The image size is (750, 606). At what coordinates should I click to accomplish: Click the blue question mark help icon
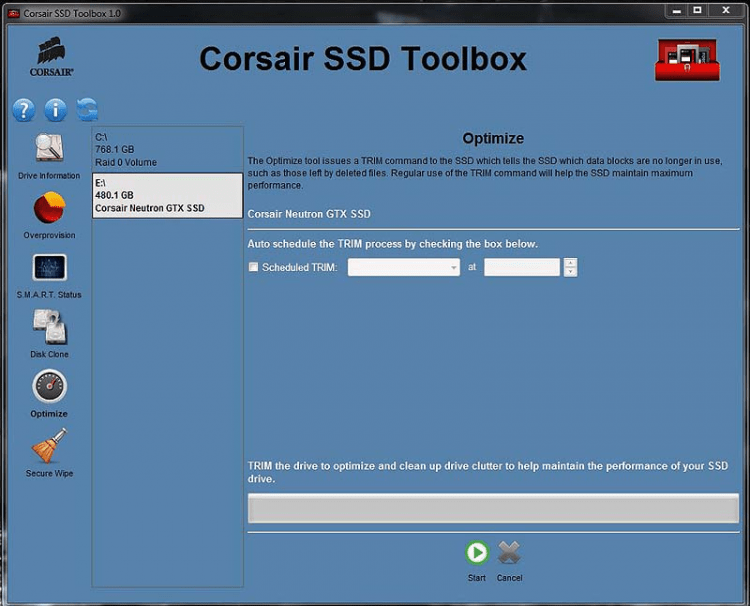coord(24,110)
